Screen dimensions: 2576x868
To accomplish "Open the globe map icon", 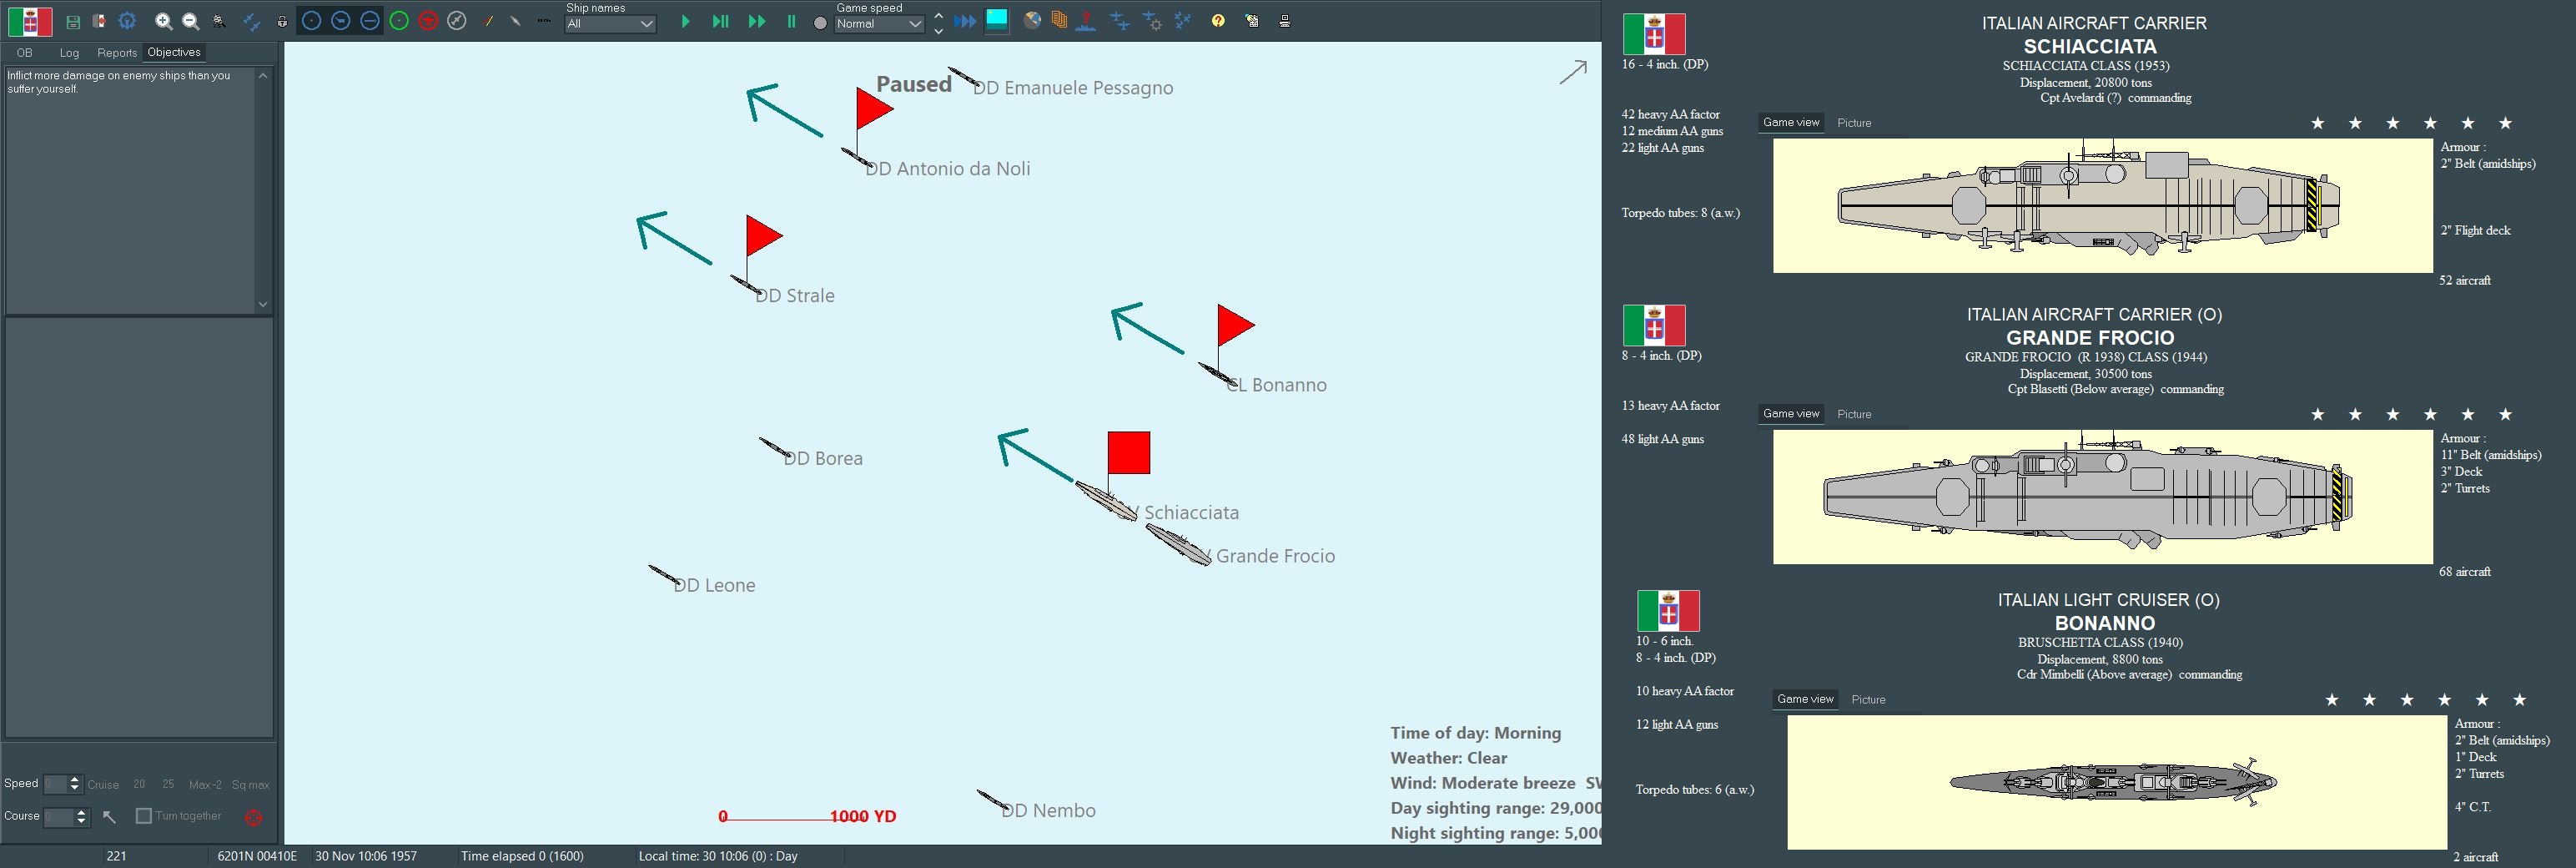I will (1032, 20).
